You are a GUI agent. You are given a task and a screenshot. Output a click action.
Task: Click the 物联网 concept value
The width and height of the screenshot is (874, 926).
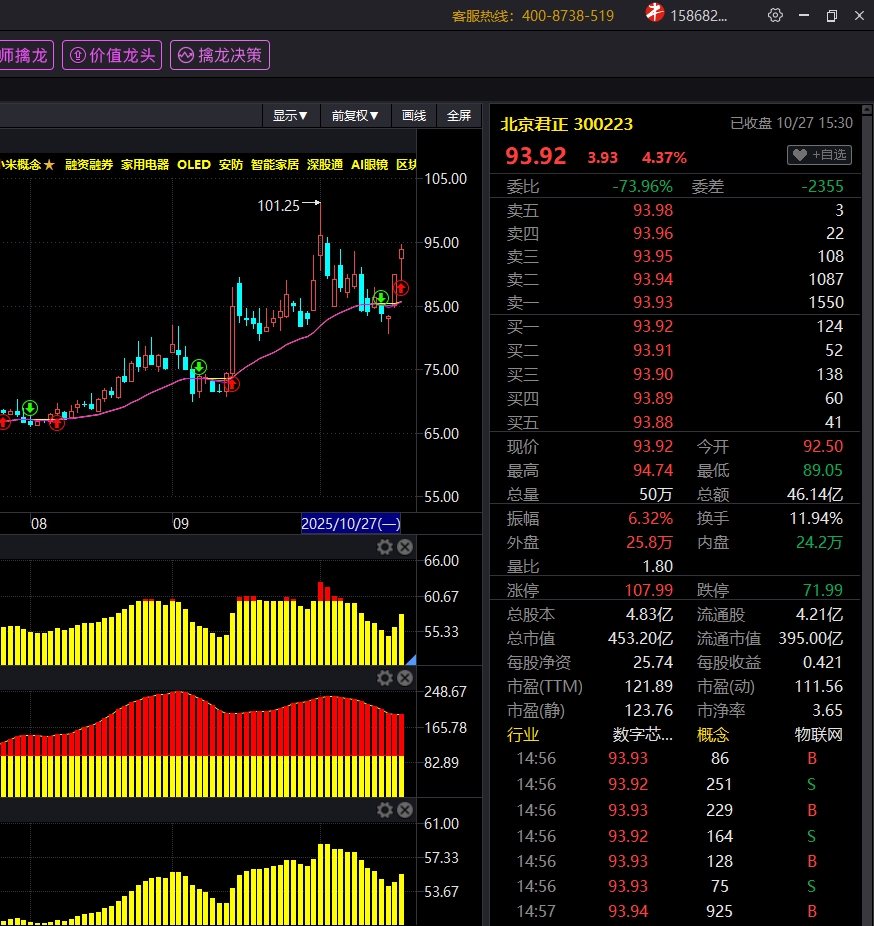click(x=818, y=735)
